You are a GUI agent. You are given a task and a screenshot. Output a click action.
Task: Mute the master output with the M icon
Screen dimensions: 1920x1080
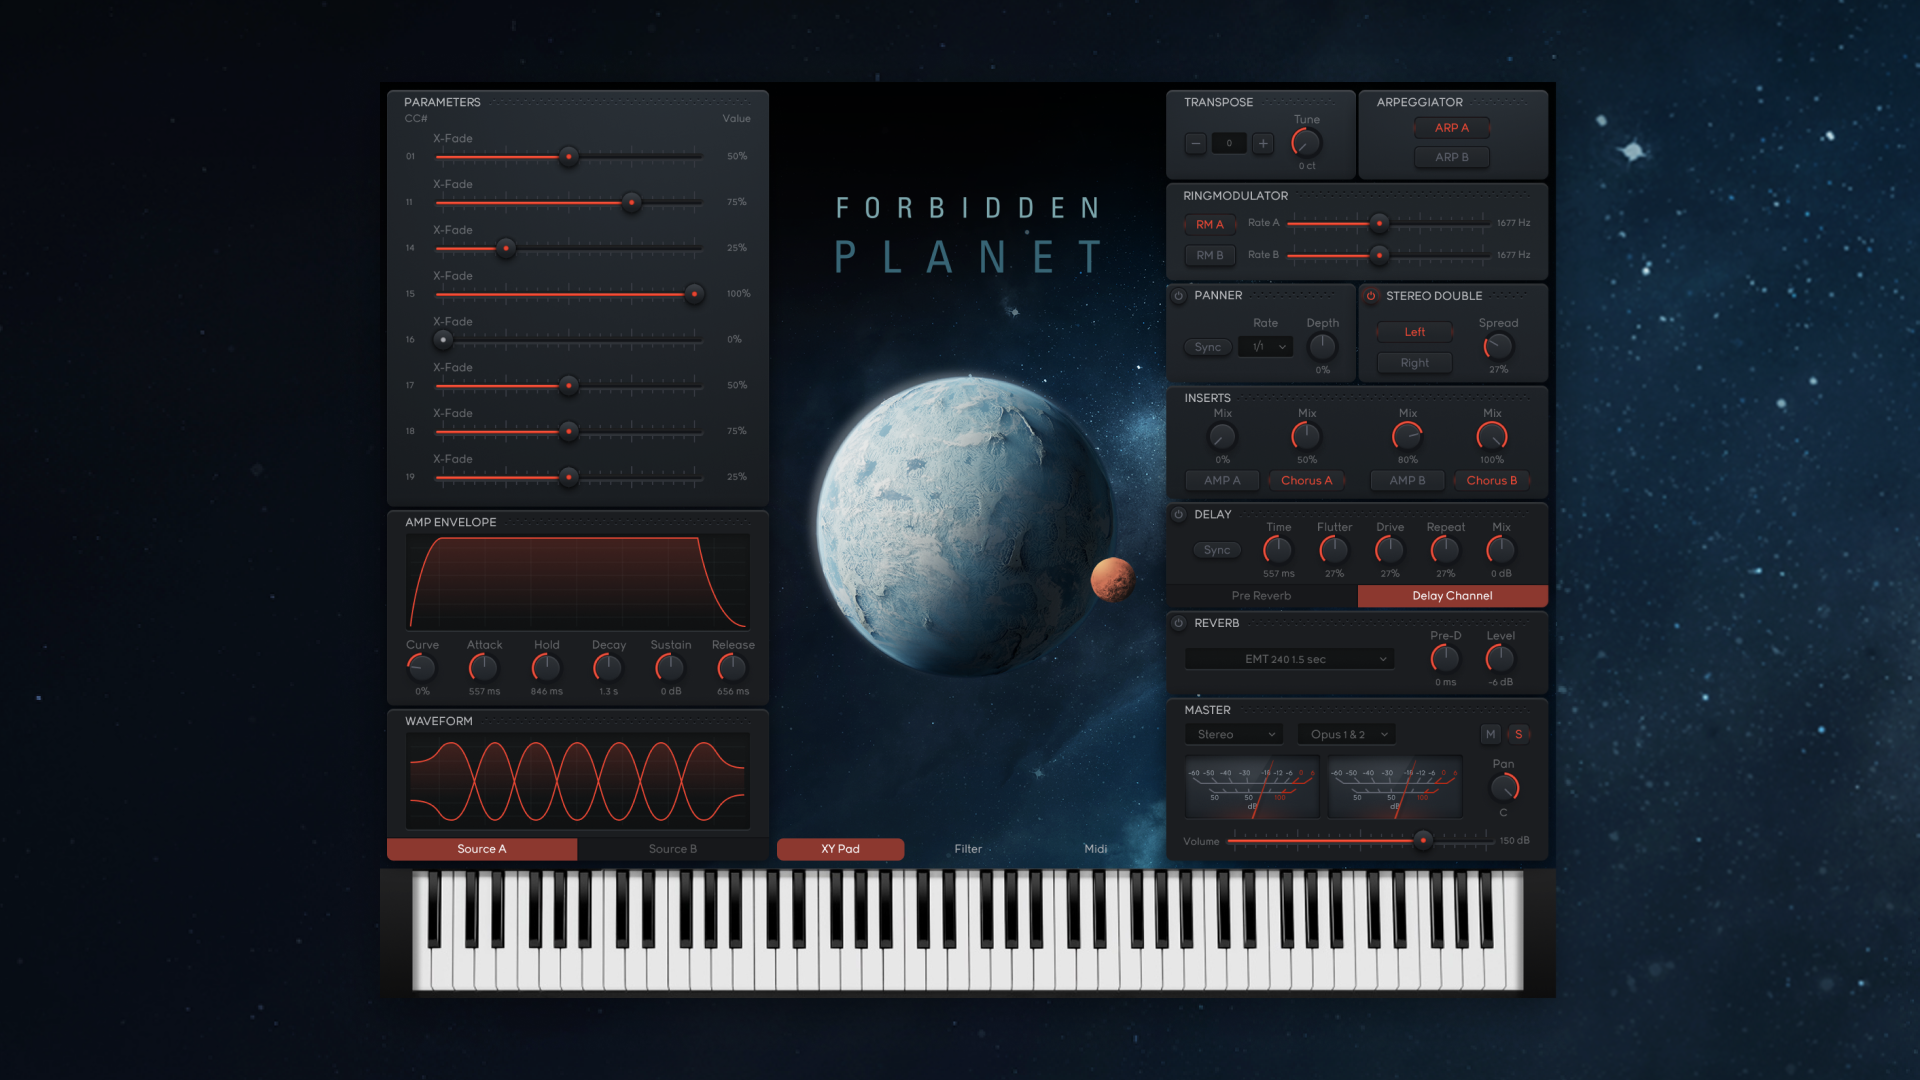pyautogui.click(x=1490, y=733)
